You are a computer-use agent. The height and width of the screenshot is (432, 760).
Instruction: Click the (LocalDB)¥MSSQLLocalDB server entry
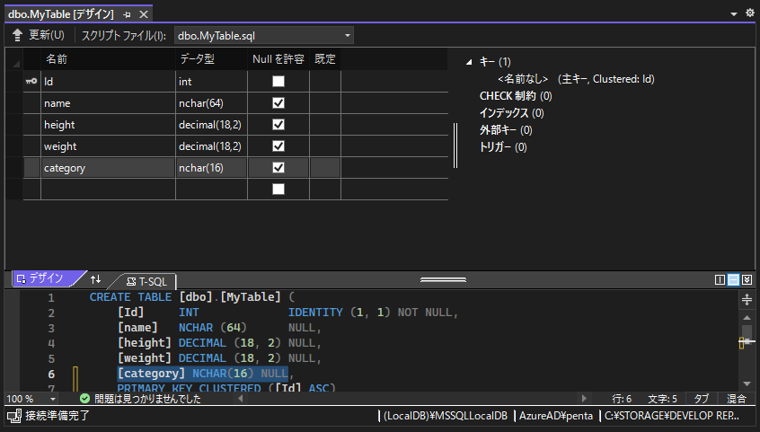(445, 416)
